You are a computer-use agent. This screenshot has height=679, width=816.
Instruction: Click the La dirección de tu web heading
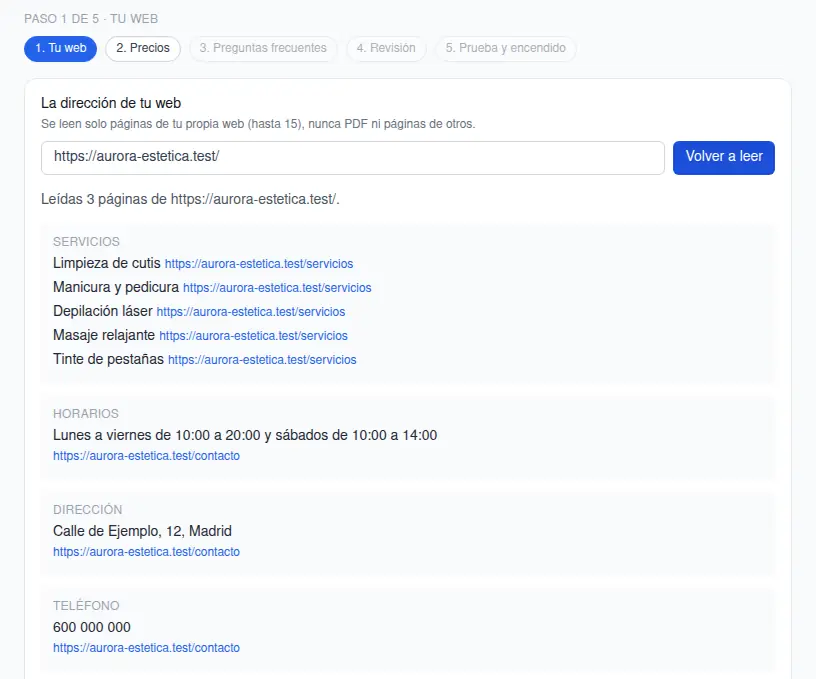click(x=111, y=103)
